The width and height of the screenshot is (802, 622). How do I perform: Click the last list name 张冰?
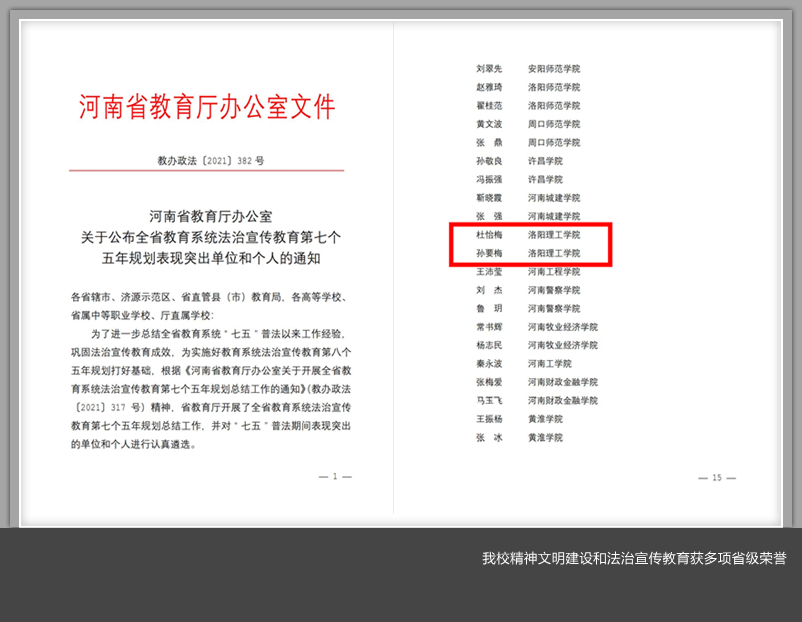coord(489,437)
